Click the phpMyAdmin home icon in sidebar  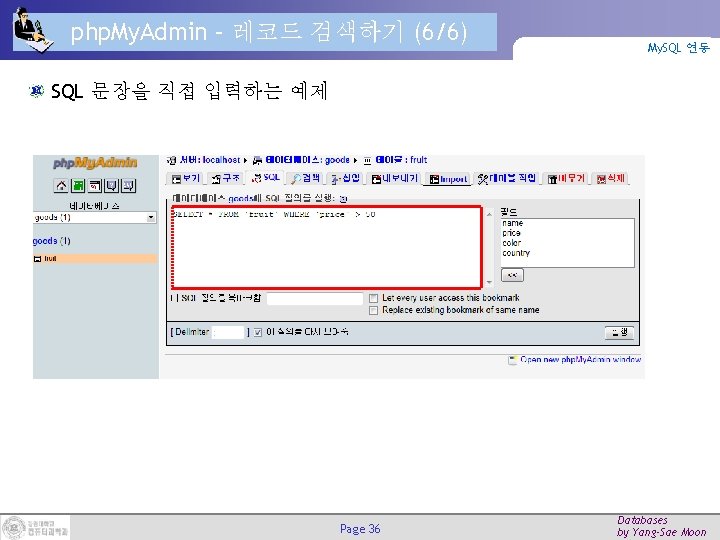pos(61,186)
